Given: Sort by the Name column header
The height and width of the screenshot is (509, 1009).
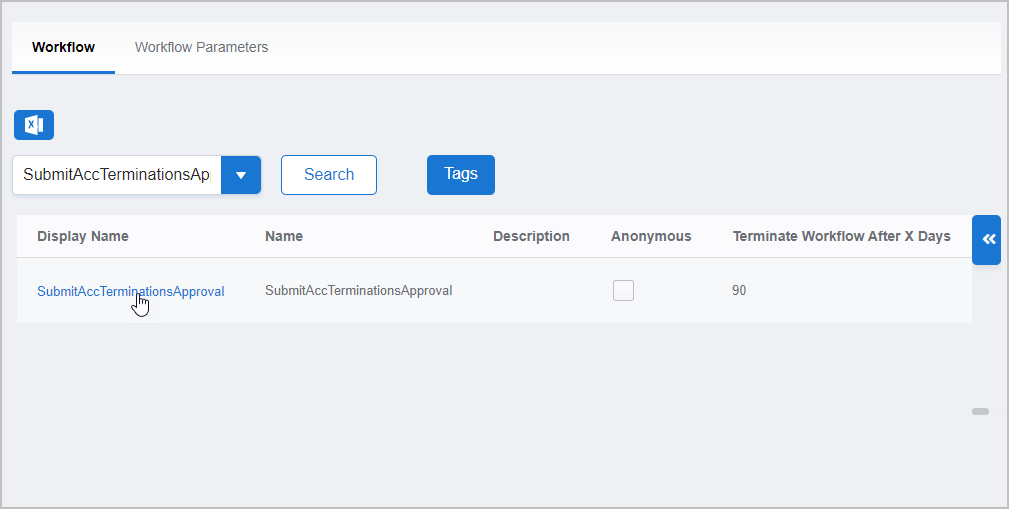Looking at the screenshot, I should point(284,237).
